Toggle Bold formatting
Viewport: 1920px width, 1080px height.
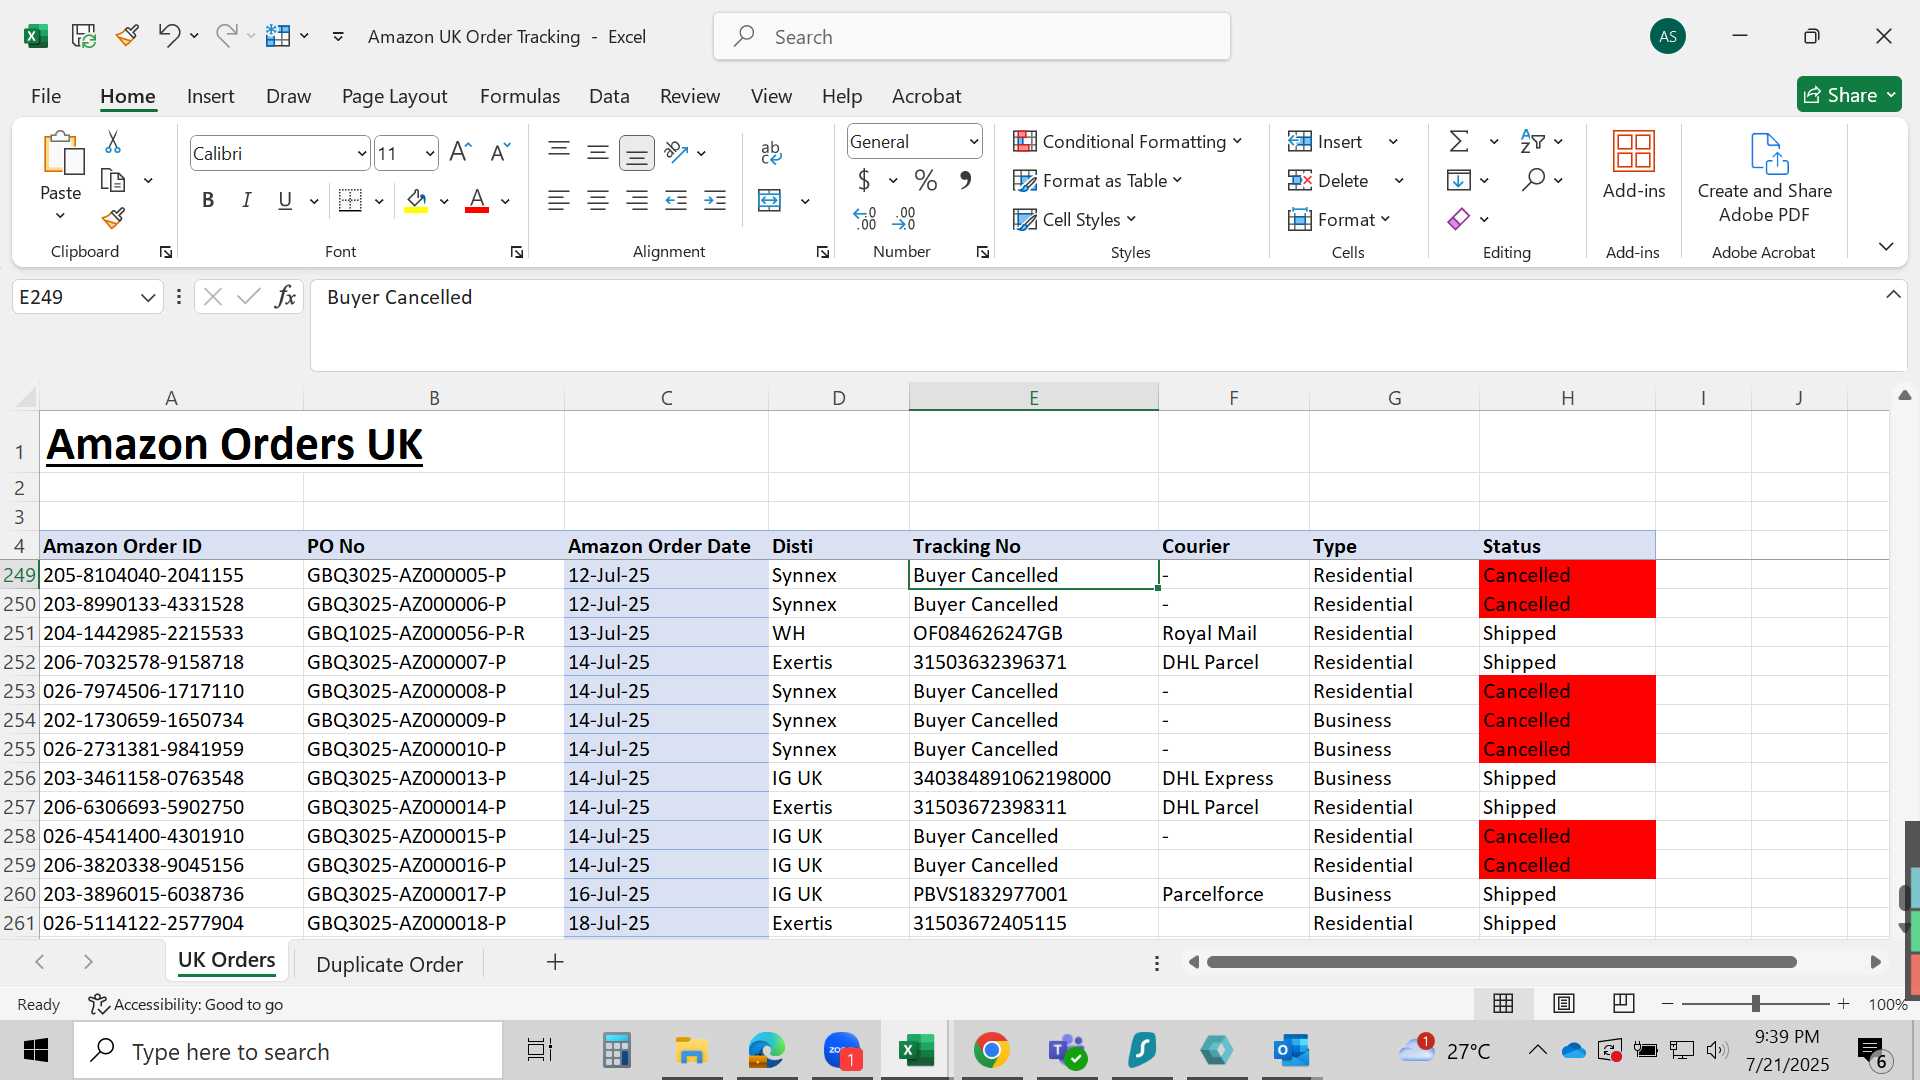pyautogui.click(x=208, y=201)
